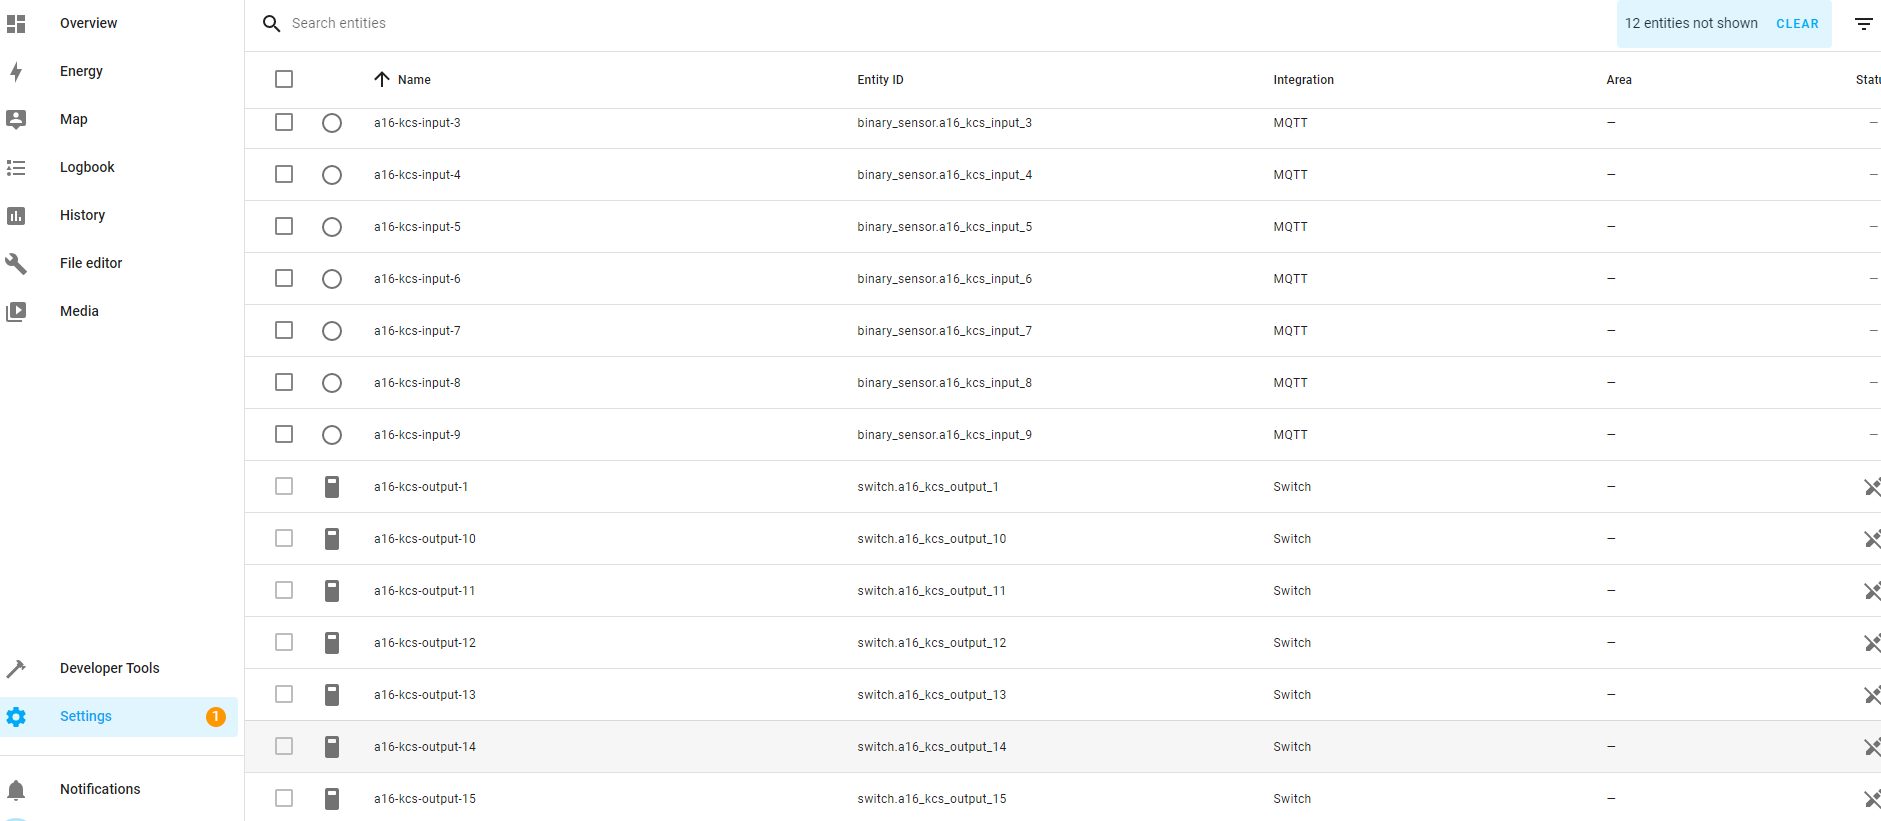Click the Map sidebar icon
This screenshot has width=1881, height=821.
coord(16,119)
